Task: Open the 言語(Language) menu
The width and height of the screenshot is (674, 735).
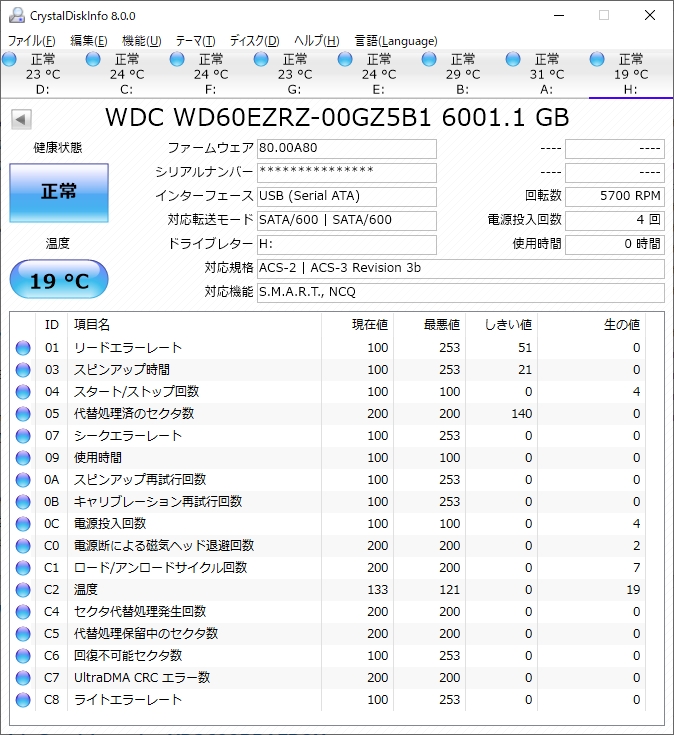Action: pyautogui.click(x=396, y=41)
